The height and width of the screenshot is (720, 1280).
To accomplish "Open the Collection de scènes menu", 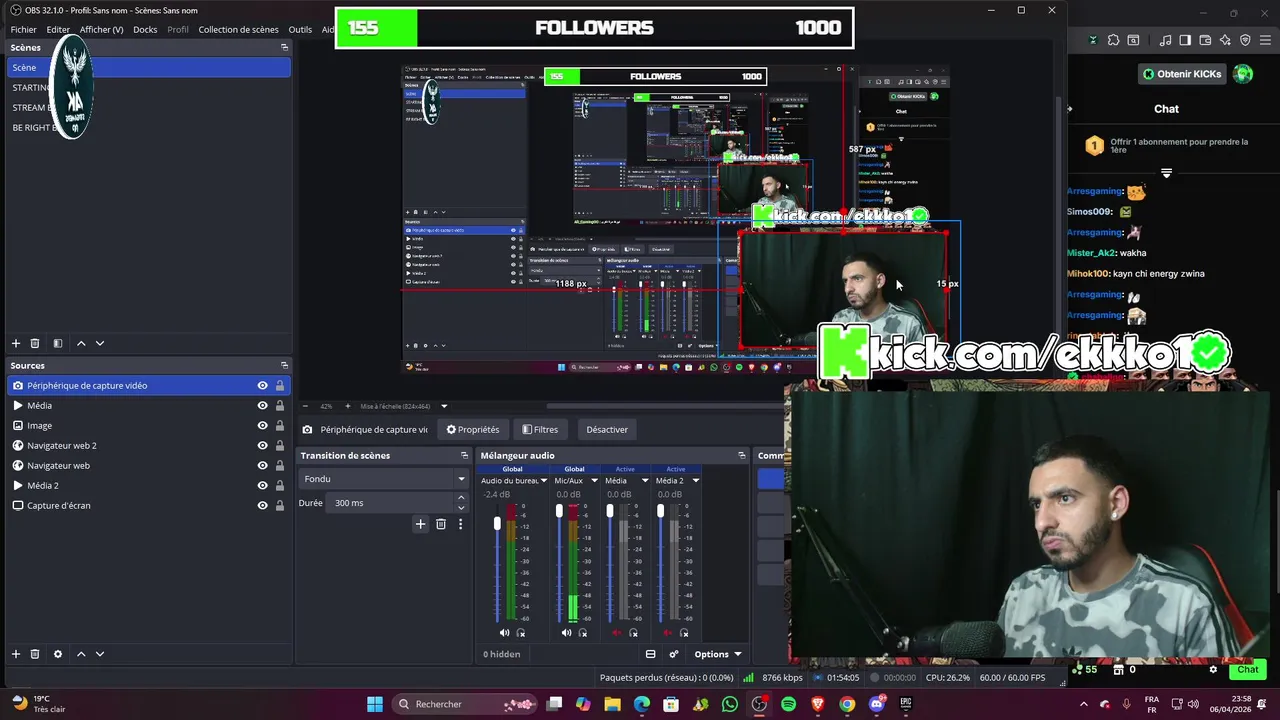I will tap(238, 29).
